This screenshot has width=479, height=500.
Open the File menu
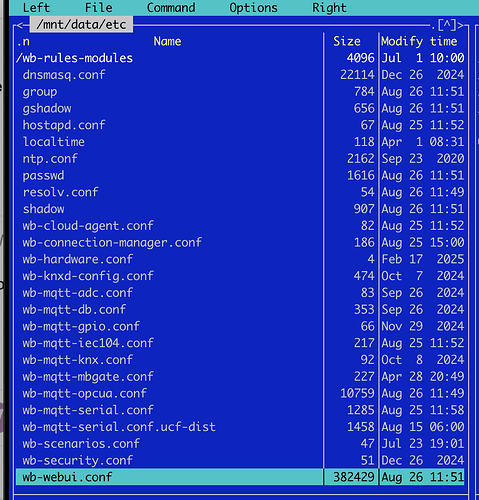point(98,7)
